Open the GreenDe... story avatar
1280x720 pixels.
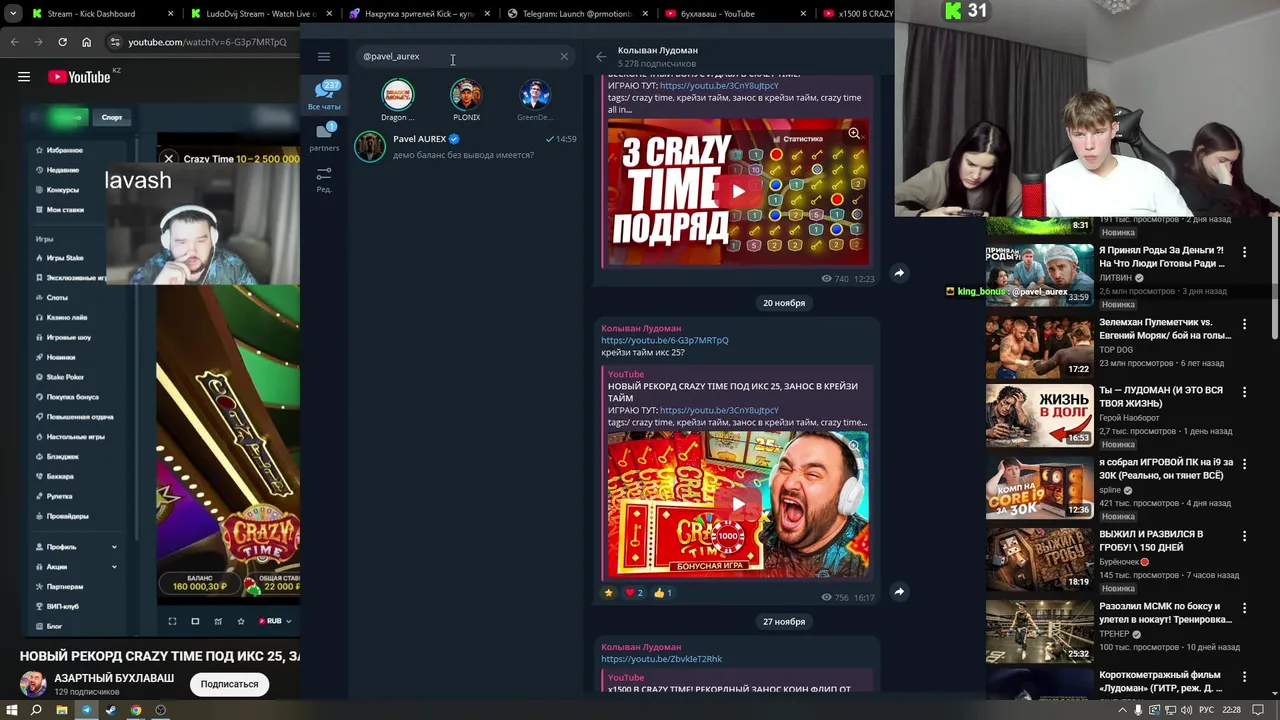(534, 95)
